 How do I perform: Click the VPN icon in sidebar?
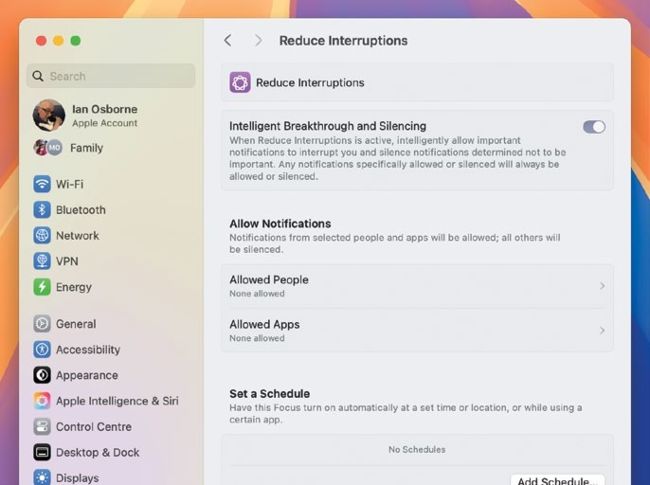tap(42, 261)
